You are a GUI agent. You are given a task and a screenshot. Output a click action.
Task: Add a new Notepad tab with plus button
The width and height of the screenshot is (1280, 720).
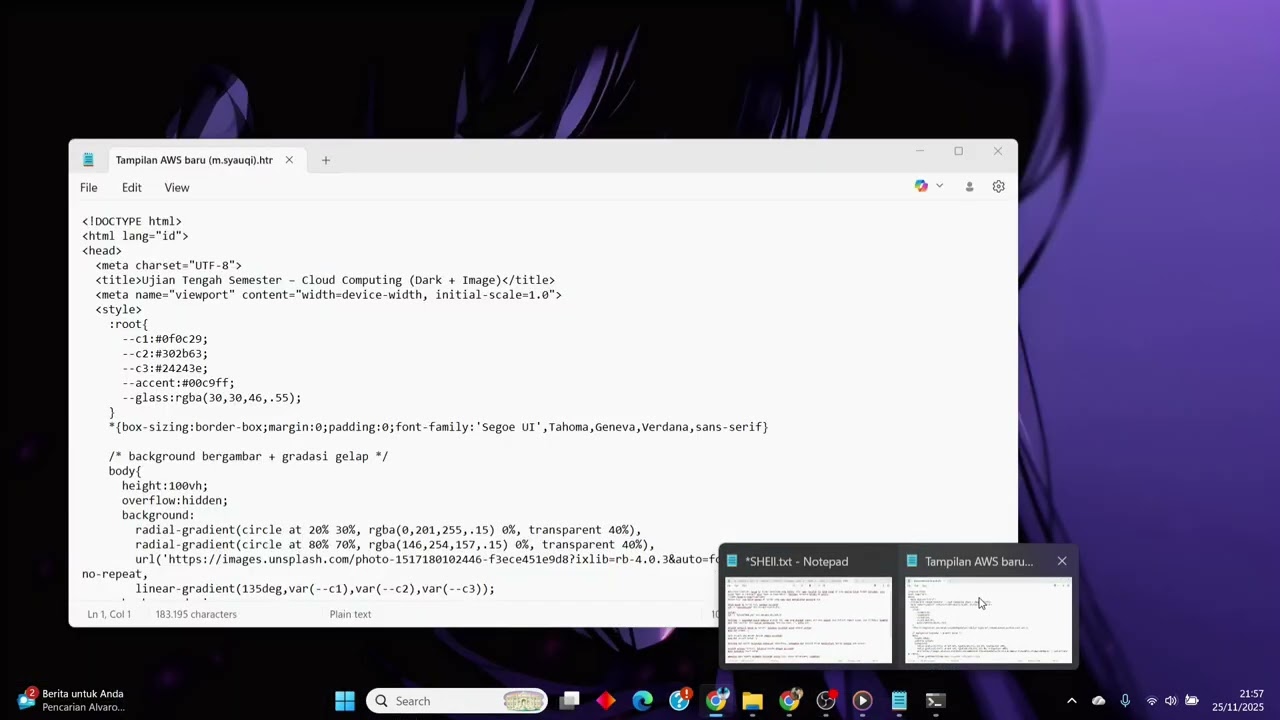(325, 160)
